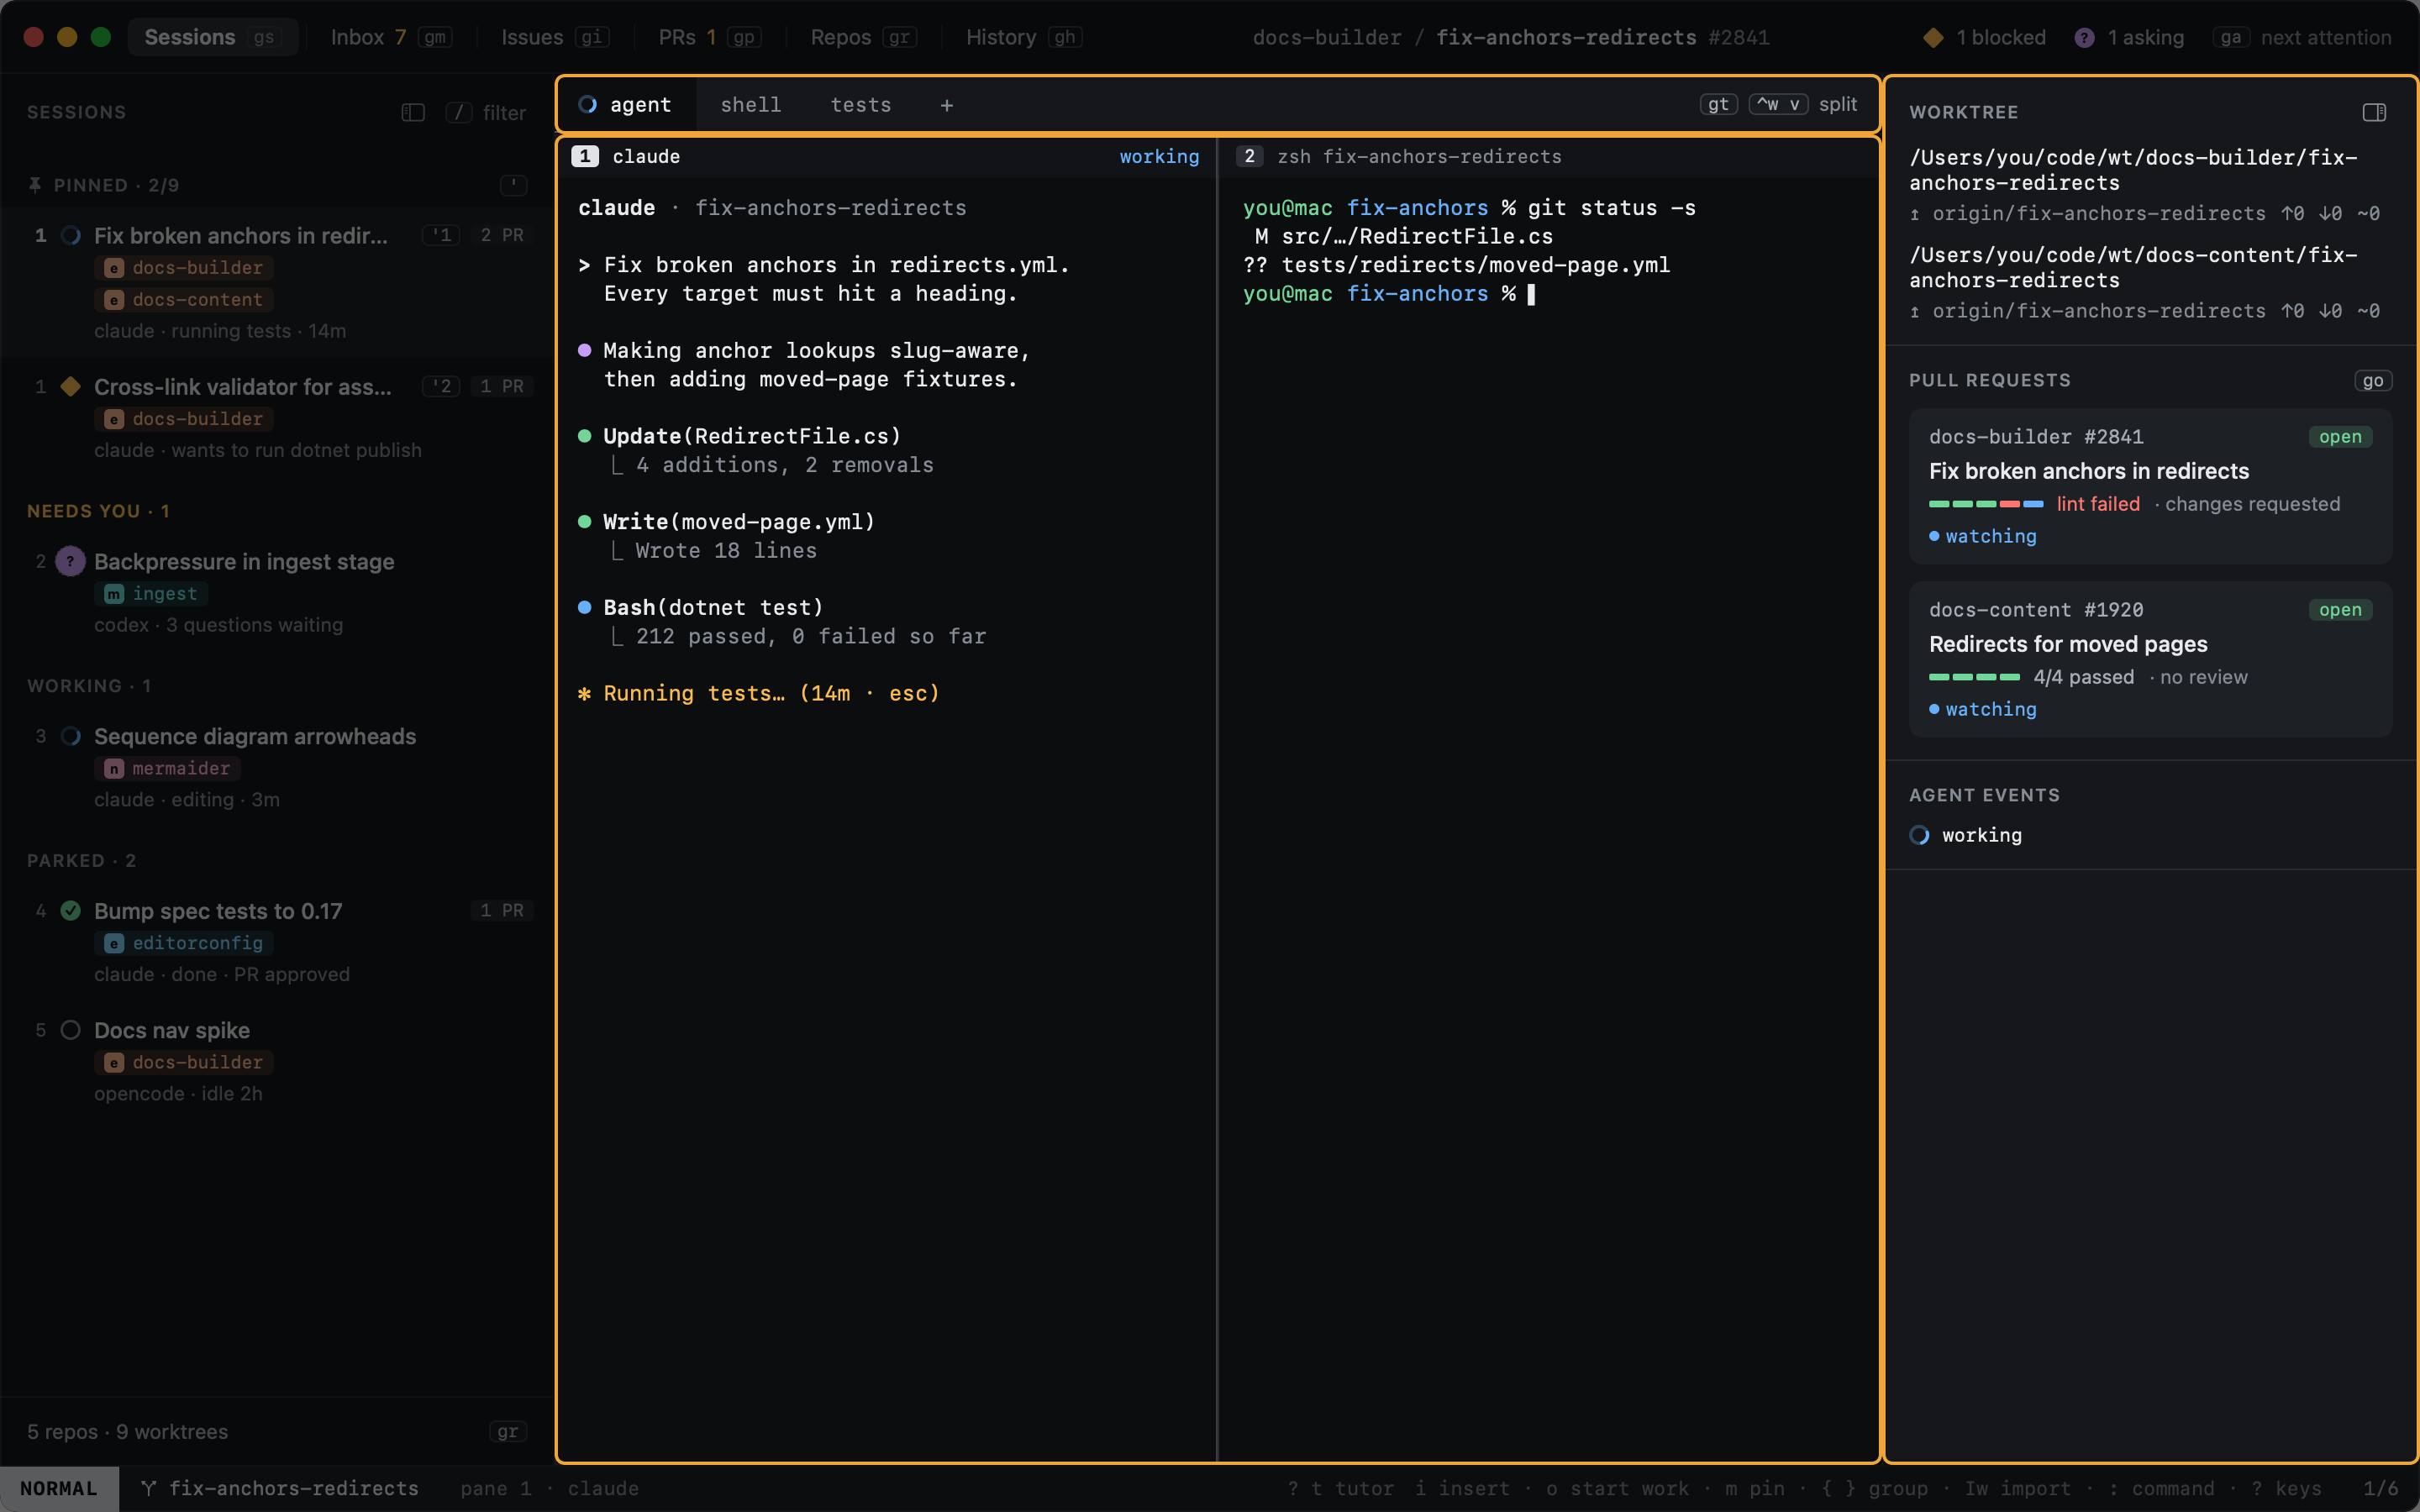Click the 2 PR badge on Fix broken anchors
2420x1512 pixels.
[x=502, y=235]
